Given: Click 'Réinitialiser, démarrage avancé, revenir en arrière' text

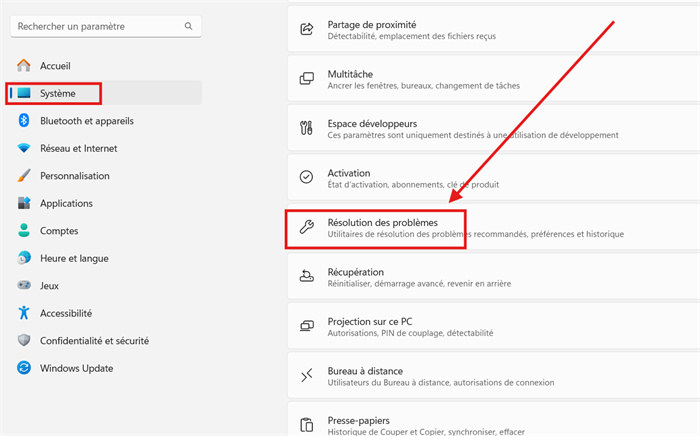Looking at the screenshot, I should (x=419, y=283).
